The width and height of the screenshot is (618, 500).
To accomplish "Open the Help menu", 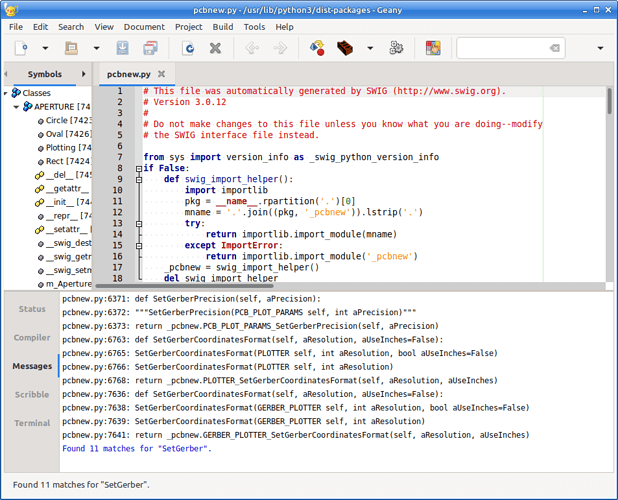I will tap(284, 27).
